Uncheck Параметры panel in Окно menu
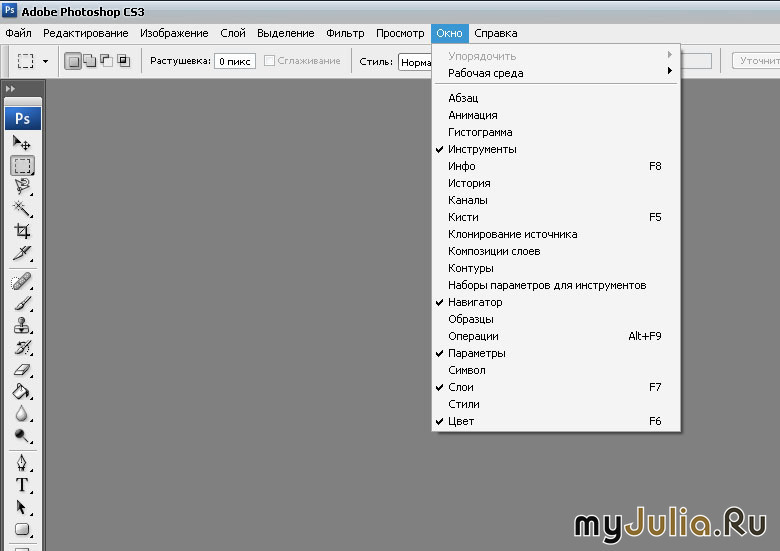Screen dimensions: 780x551 click(556, 353)
